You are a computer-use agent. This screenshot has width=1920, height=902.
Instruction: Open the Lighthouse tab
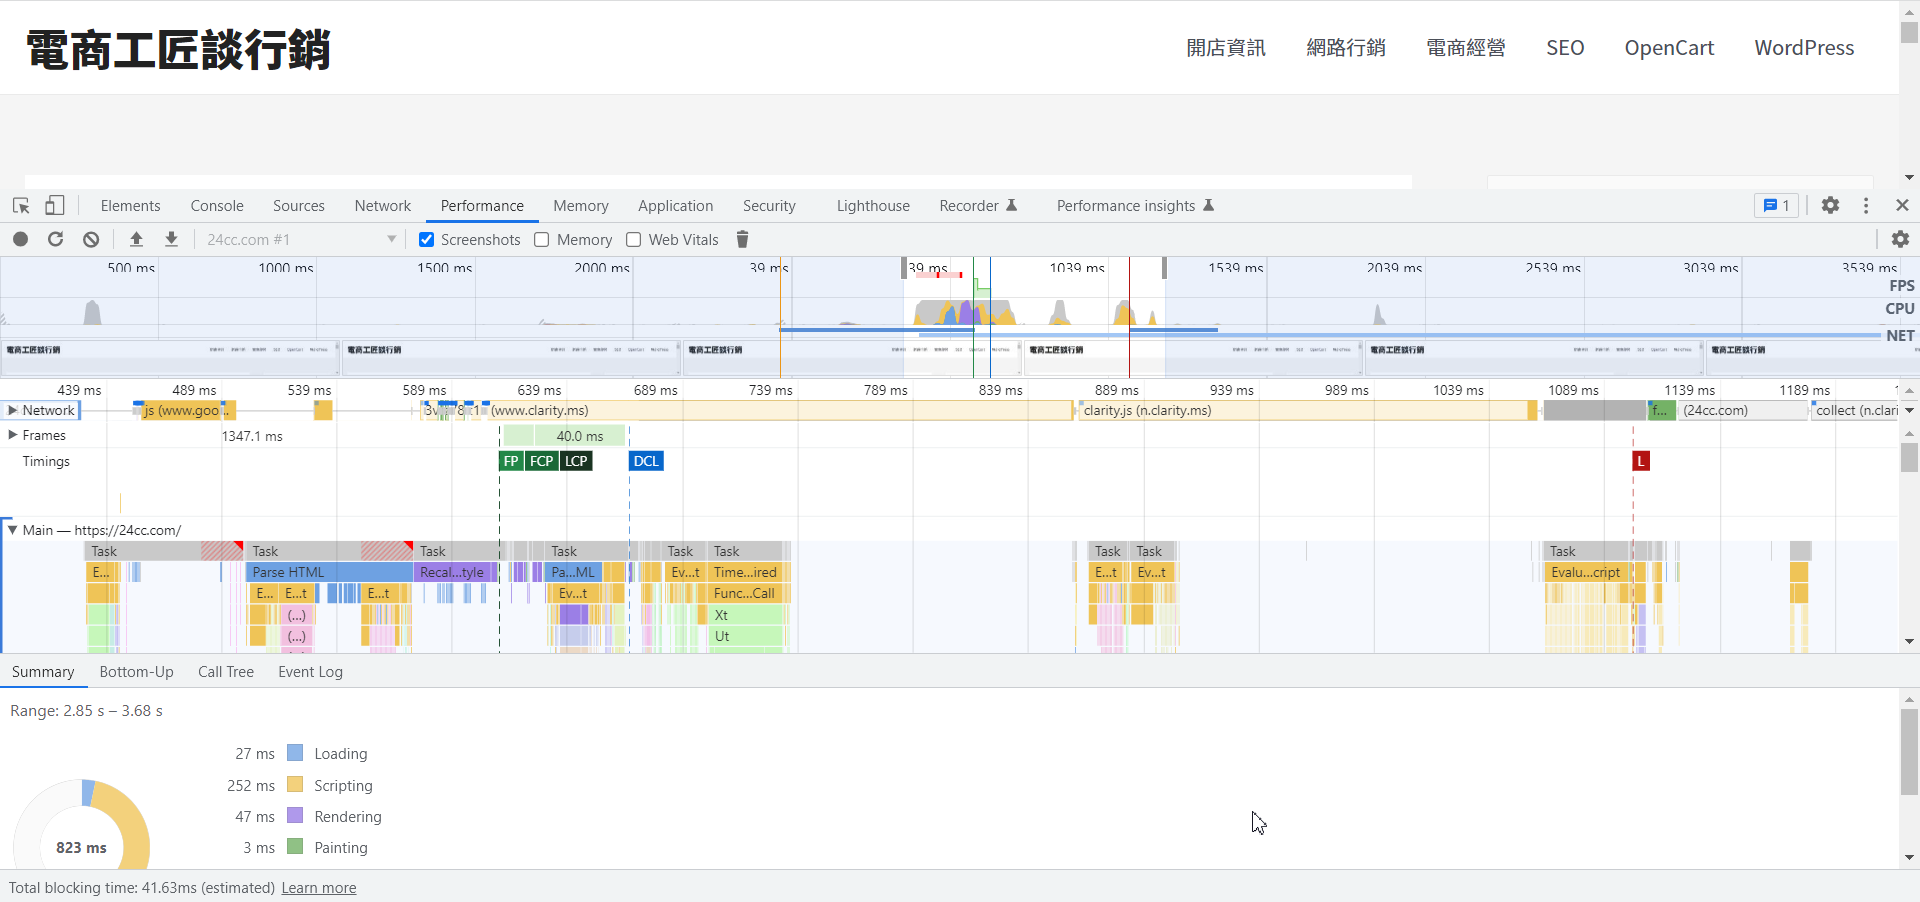pos(873,206)
